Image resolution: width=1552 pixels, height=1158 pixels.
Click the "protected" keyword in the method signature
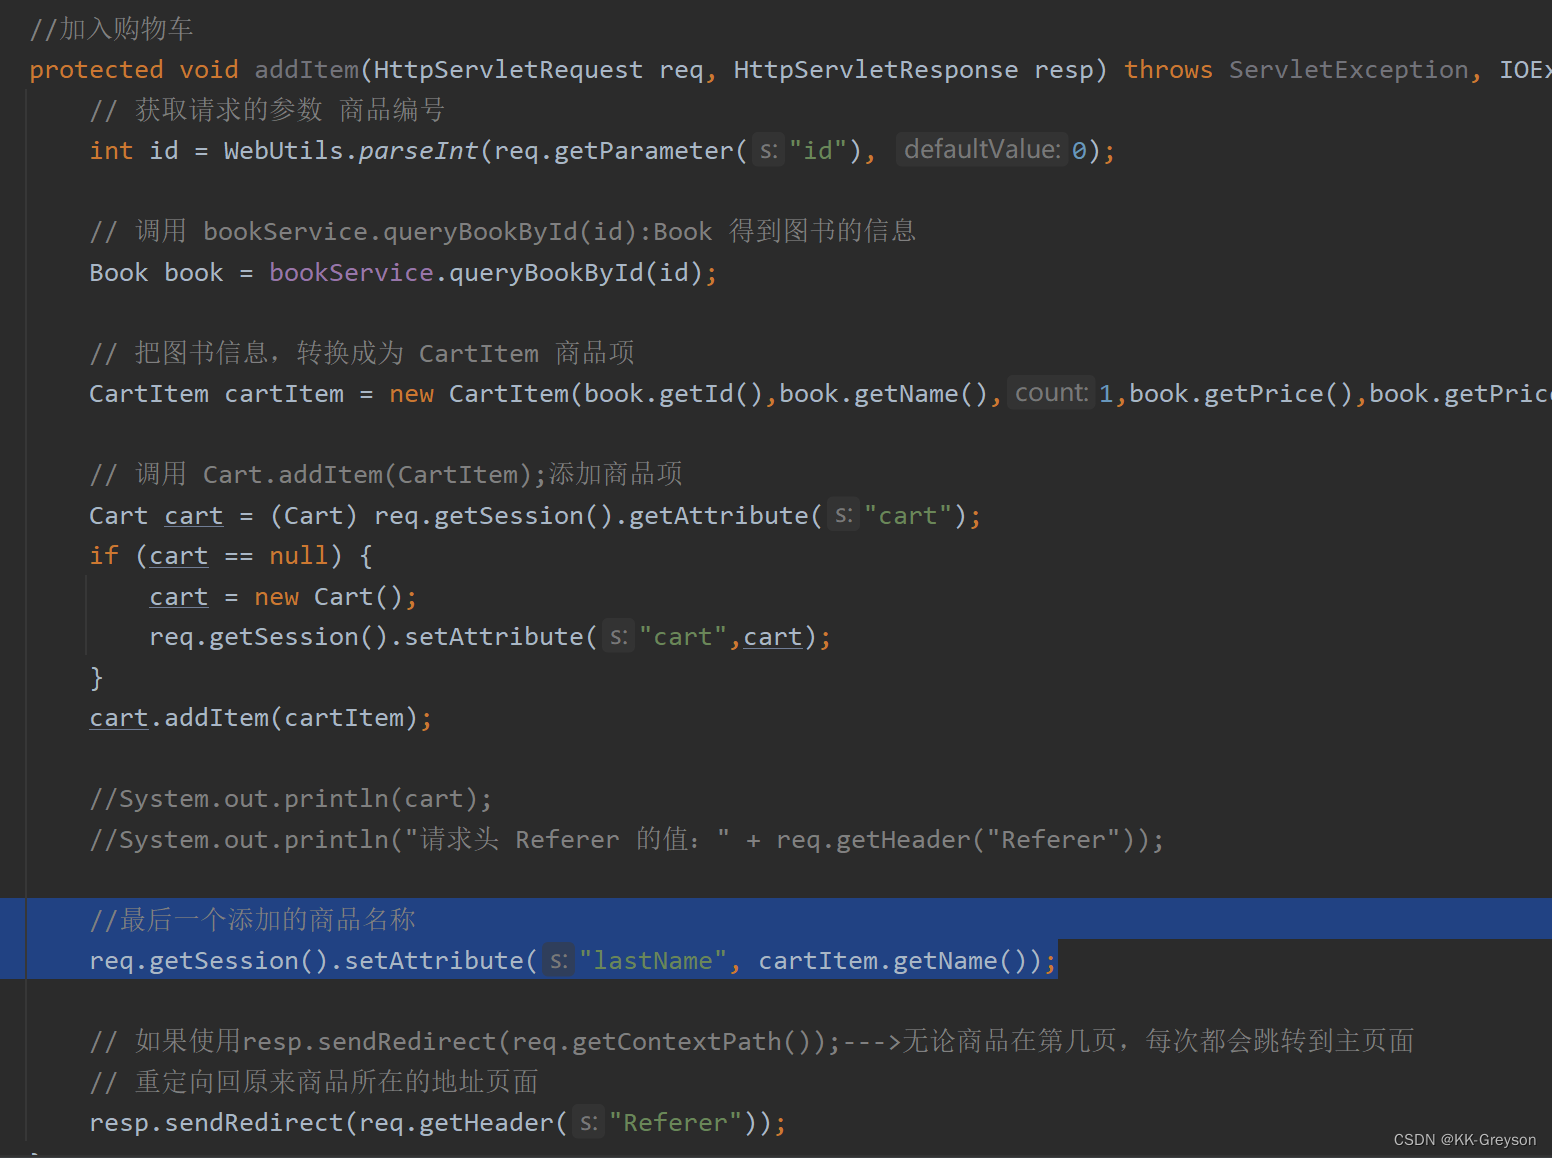tap(96, 70)
